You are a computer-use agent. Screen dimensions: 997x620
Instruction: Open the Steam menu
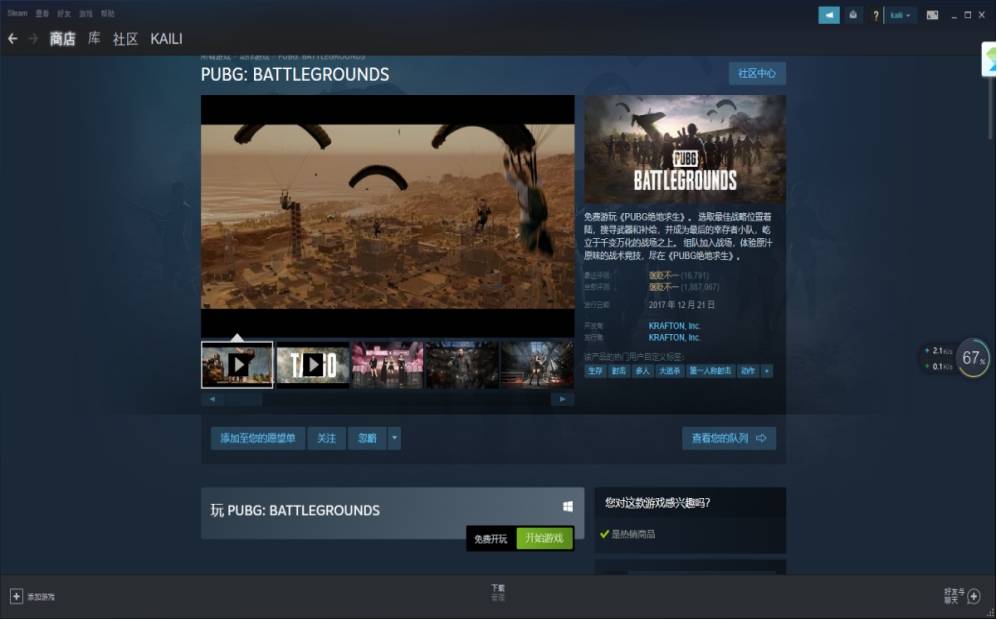coord(17,13)
